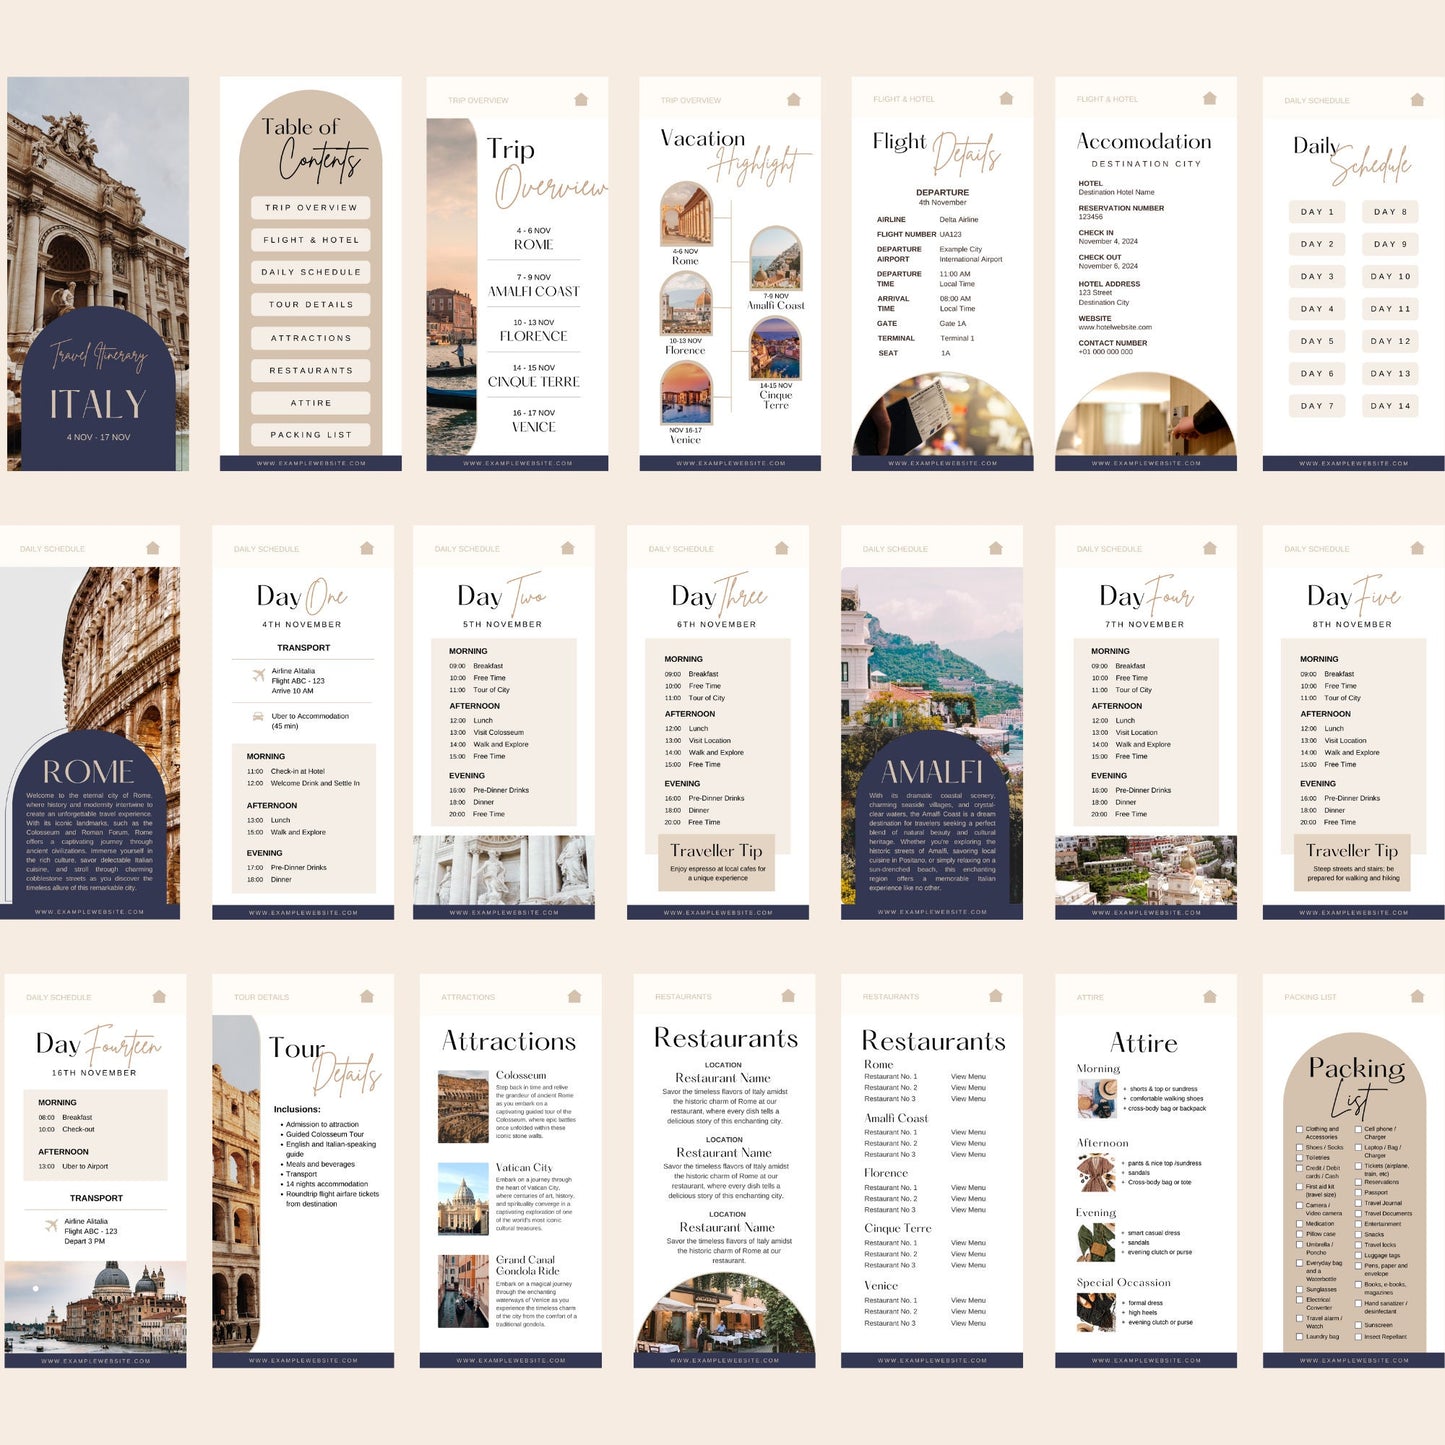Select PACKING LIST in the Table of Contents
This screenshot has height=1445, width=1445.
(310, 435)
